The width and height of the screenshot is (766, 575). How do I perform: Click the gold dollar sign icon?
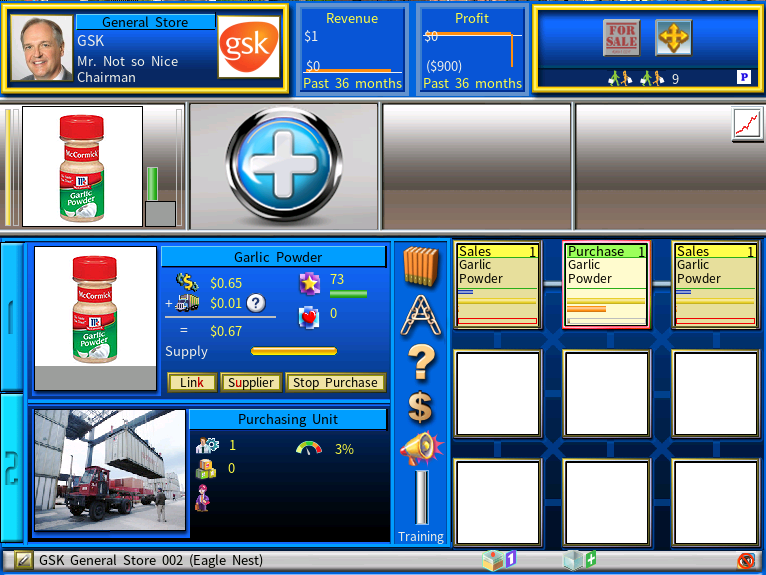point(420,407)
